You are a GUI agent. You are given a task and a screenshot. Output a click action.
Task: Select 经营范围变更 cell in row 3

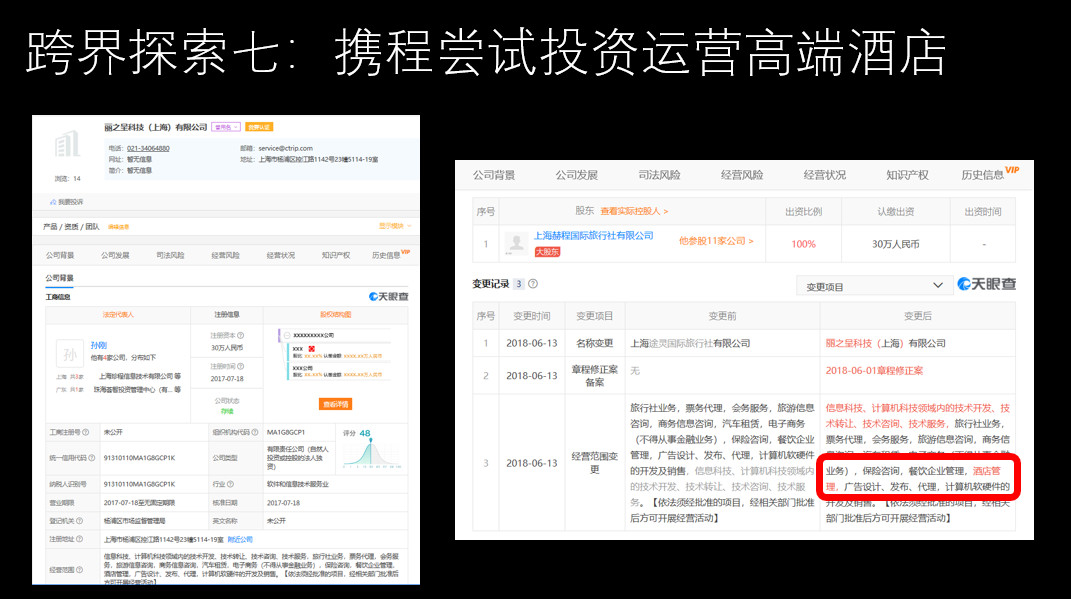[594, 462]
